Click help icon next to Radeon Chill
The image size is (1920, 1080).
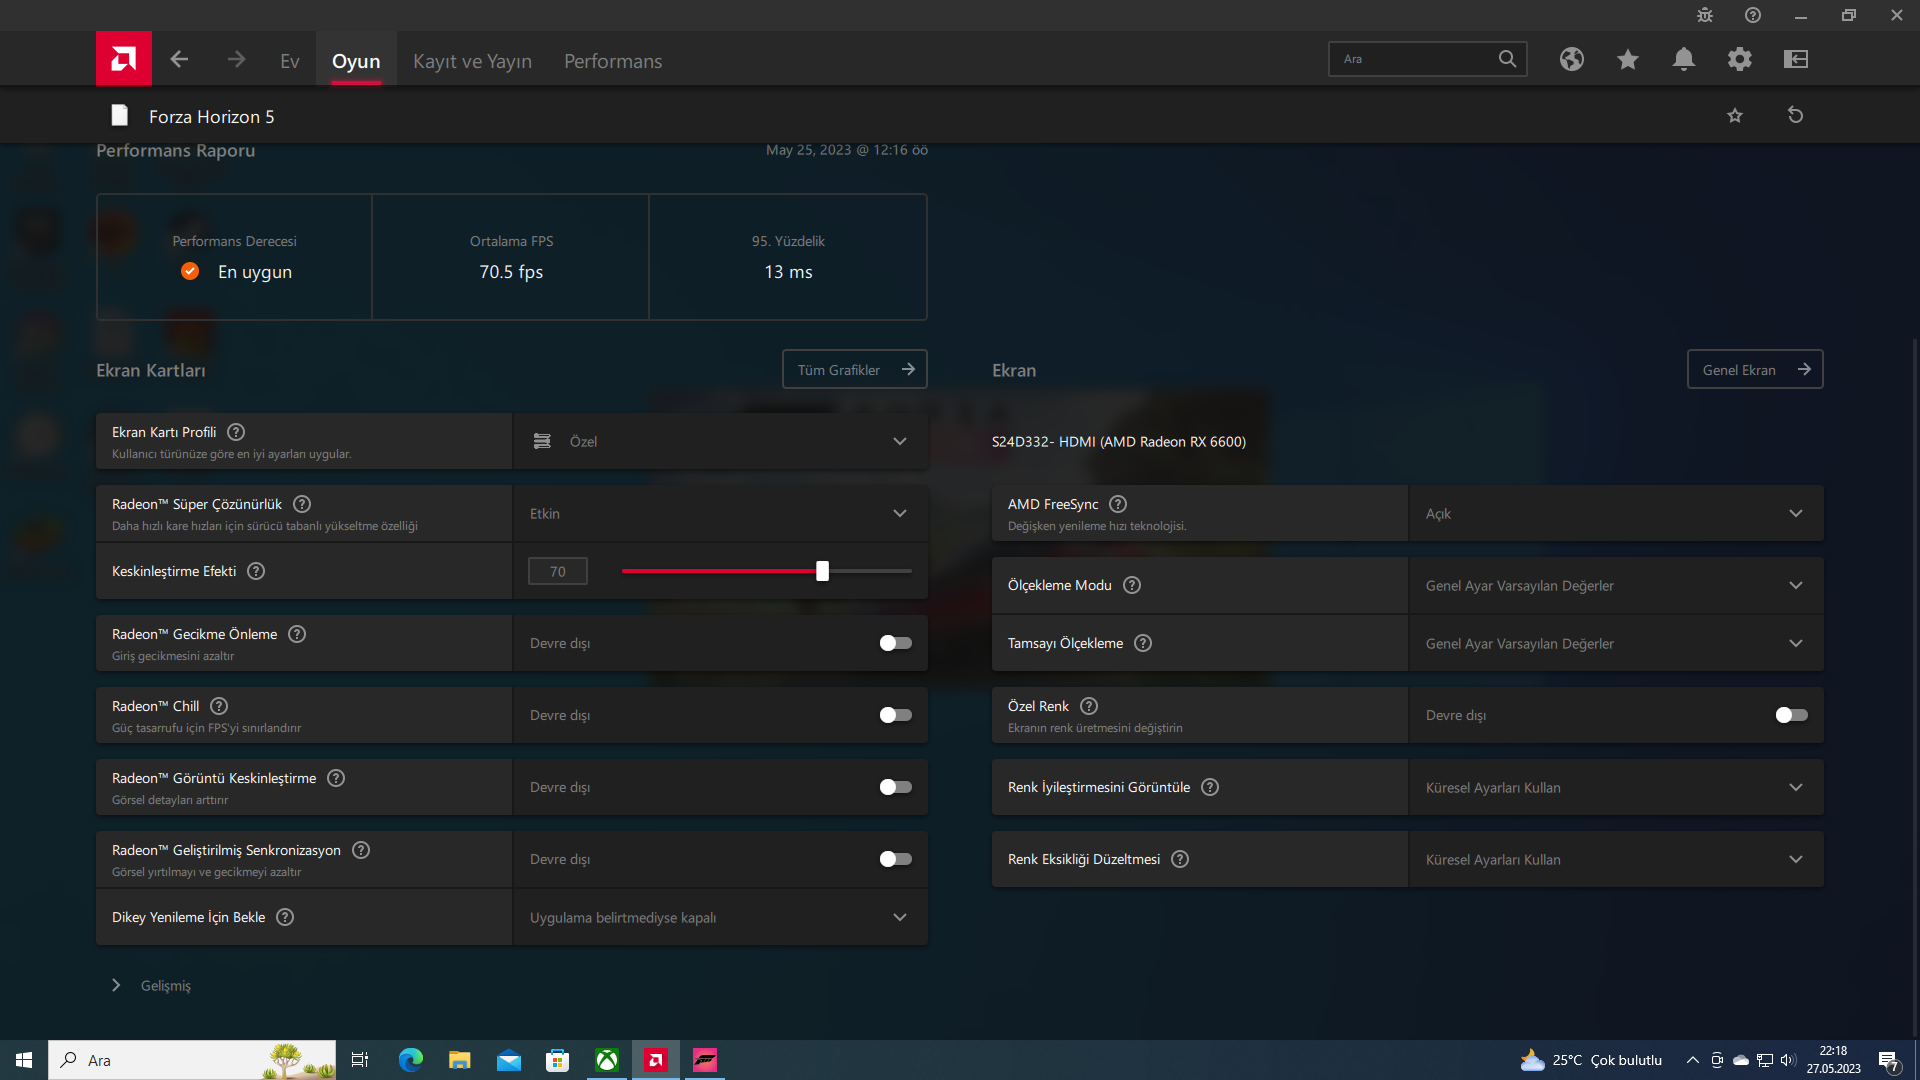(x=219, y=706)
